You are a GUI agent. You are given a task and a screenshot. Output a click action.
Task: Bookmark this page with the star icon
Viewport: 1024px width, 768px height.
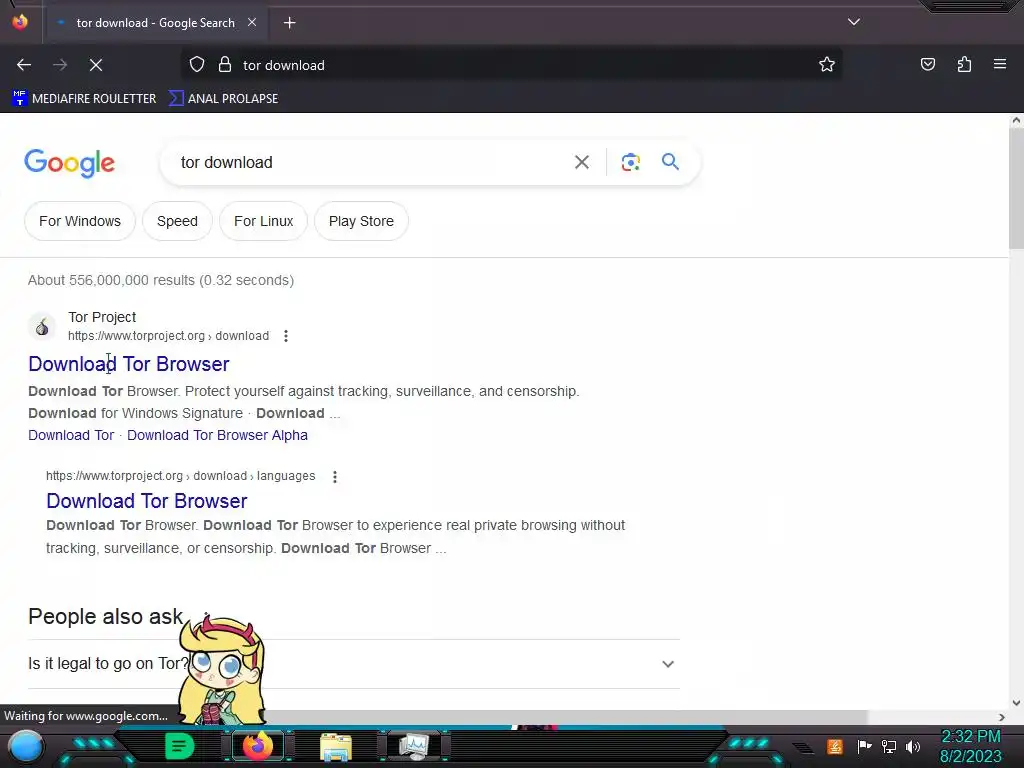(827, 65)
